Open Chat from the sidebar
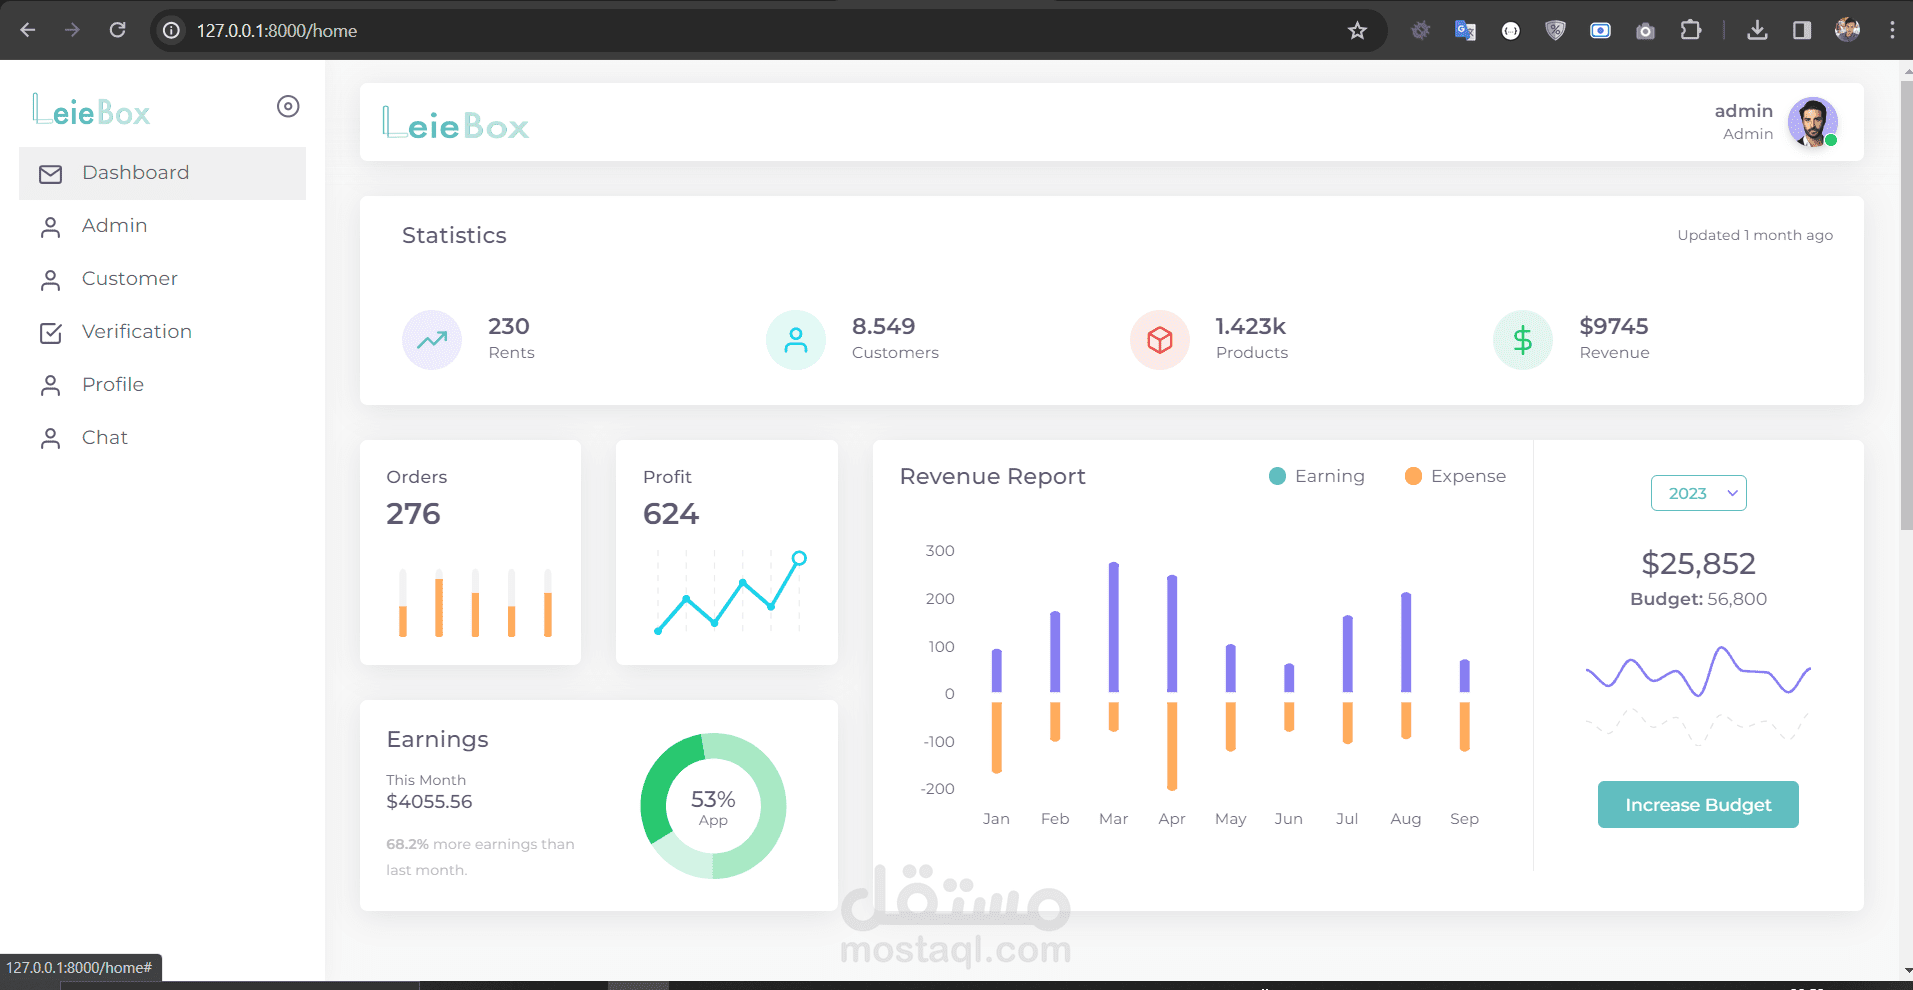 point(162,438)
